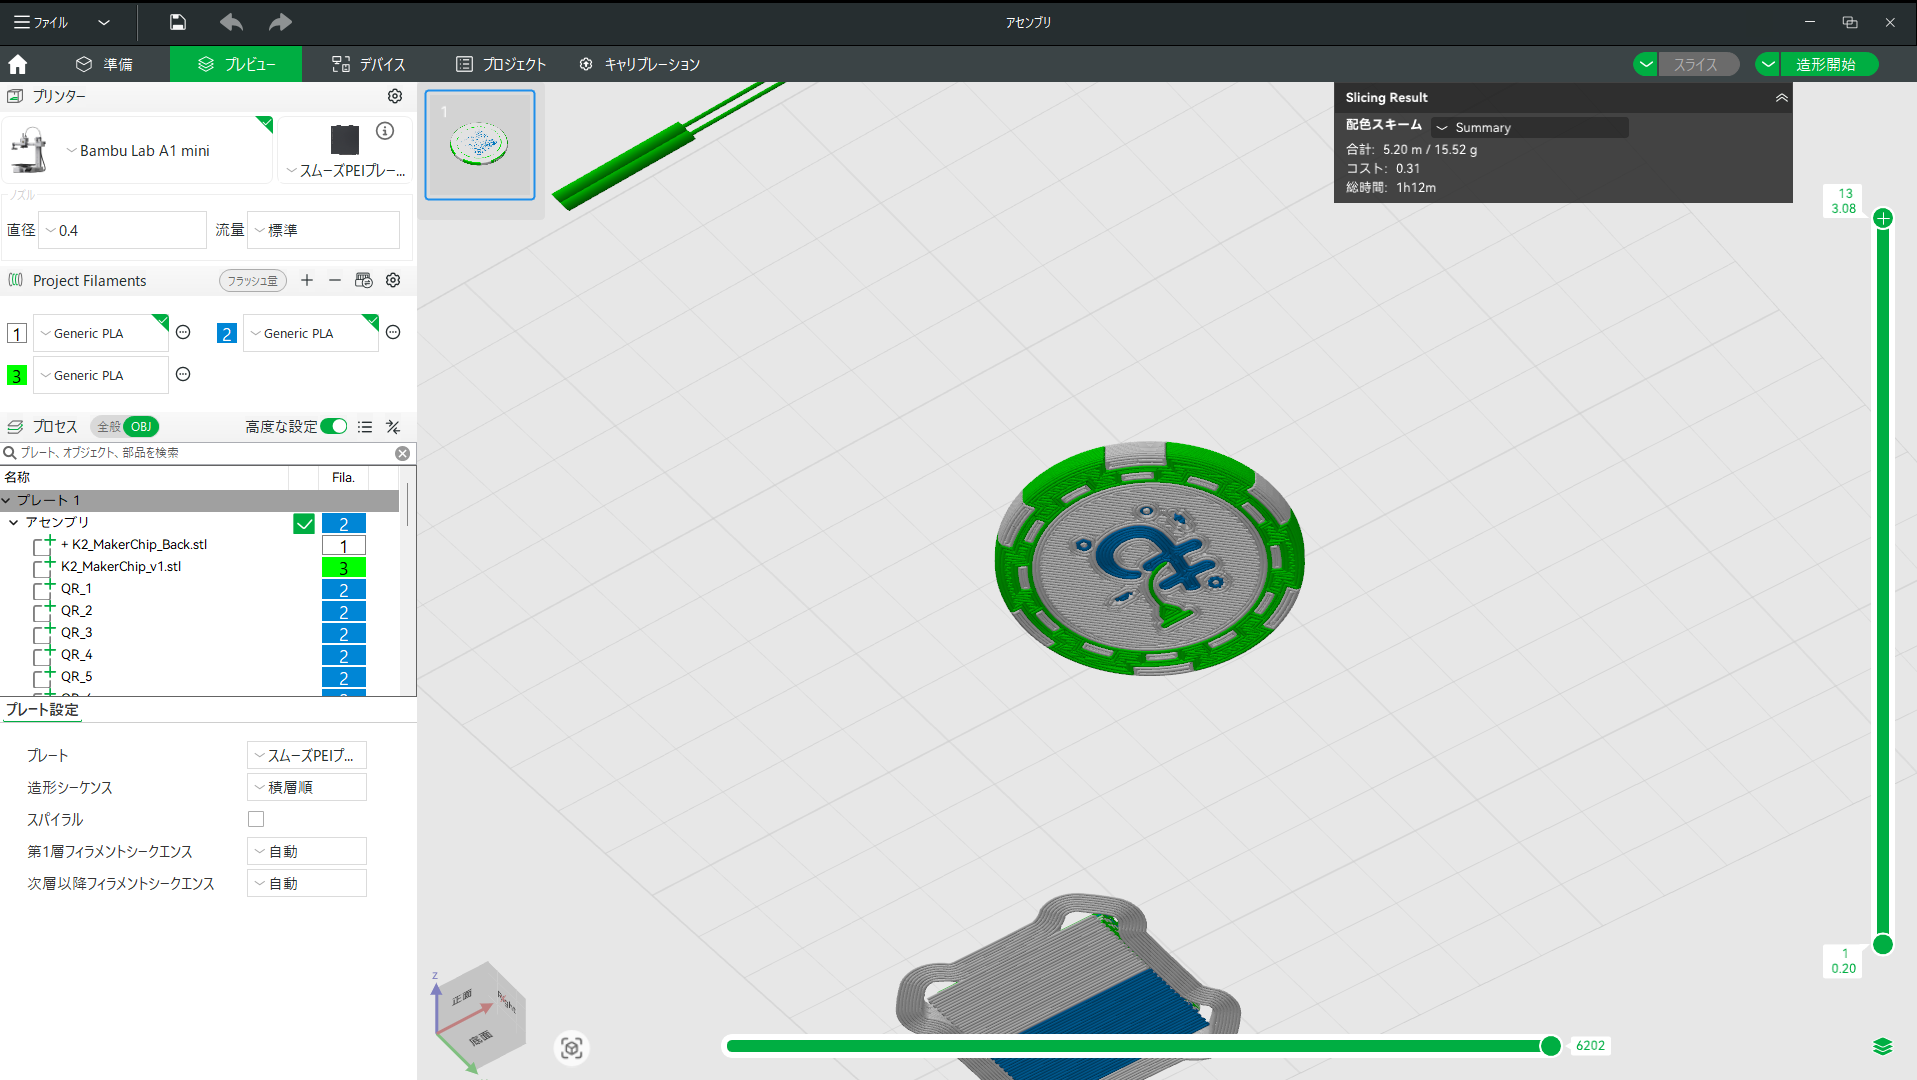Click compare presets icon in process row

pyautogui.click(x=393, y=427)
